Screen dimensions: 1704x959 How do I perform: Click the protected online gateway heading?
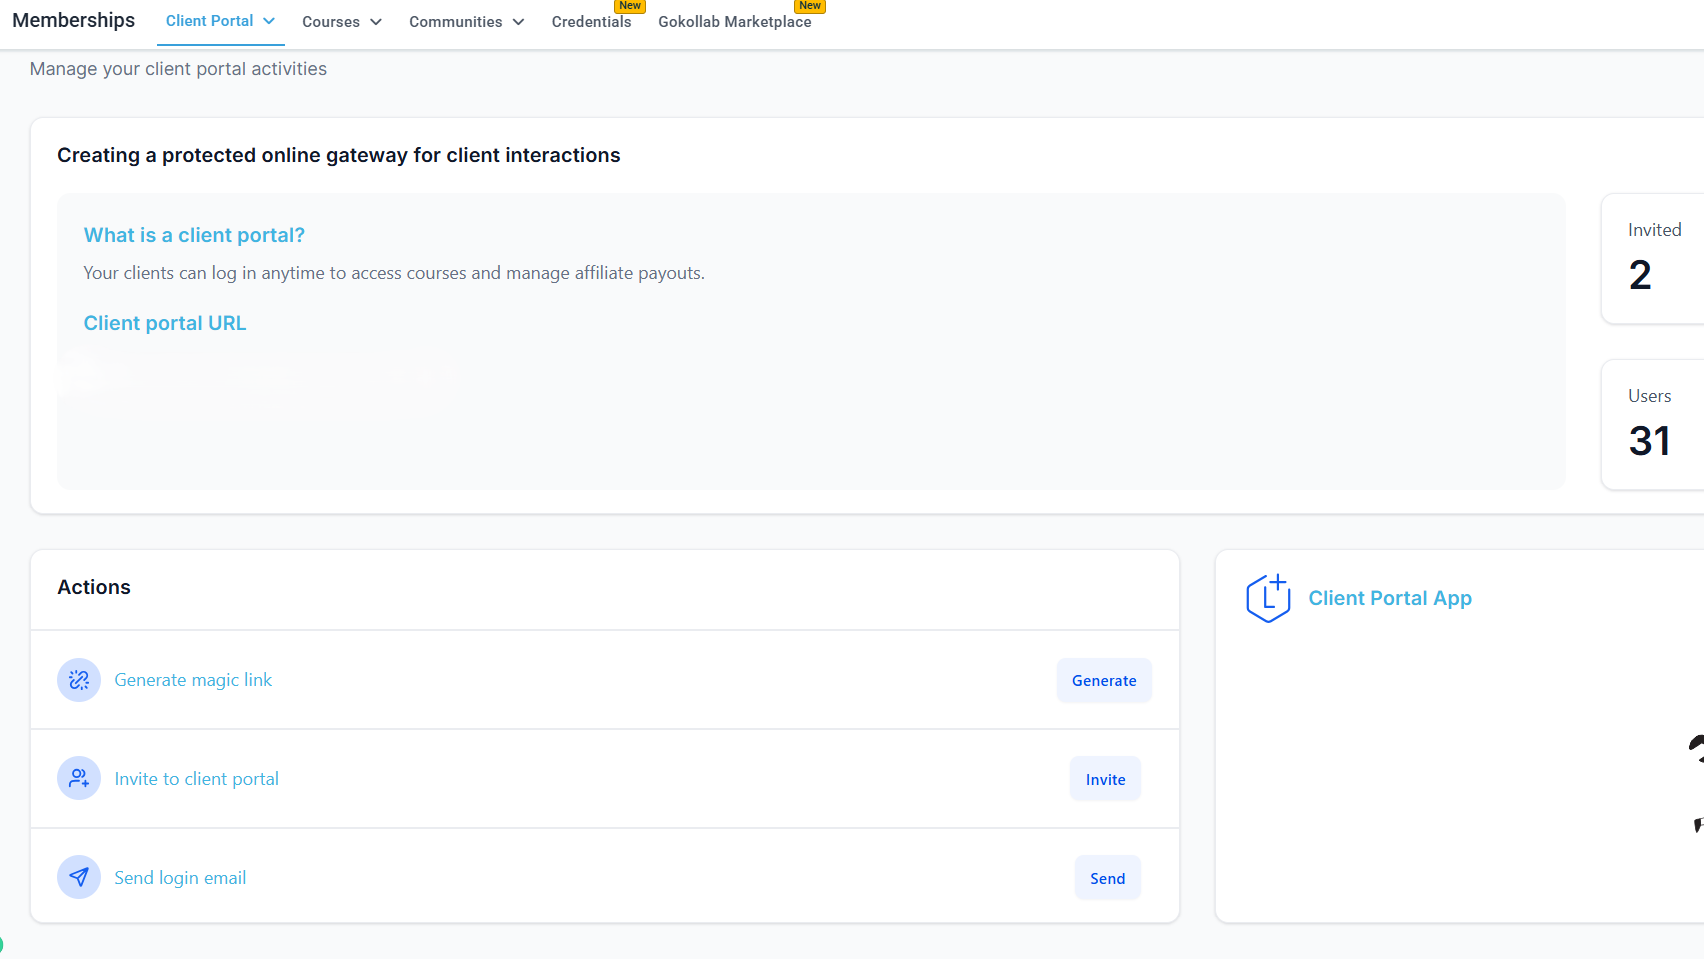(x=339, y=155)
